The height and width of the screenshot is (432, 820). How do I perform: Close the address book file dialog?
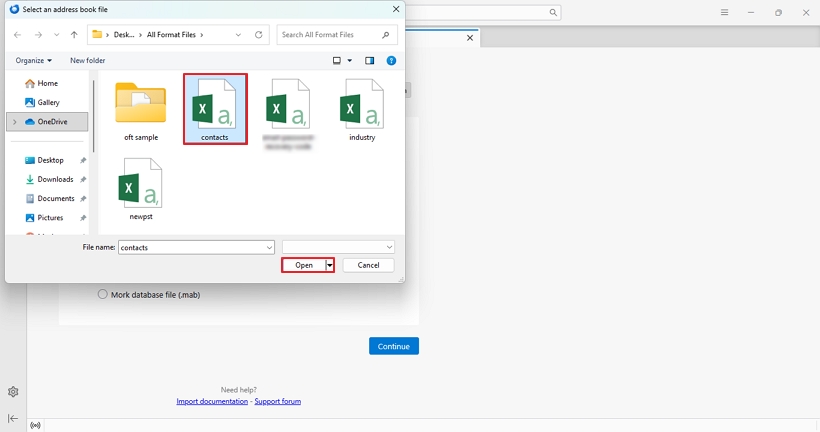(396, 9)
